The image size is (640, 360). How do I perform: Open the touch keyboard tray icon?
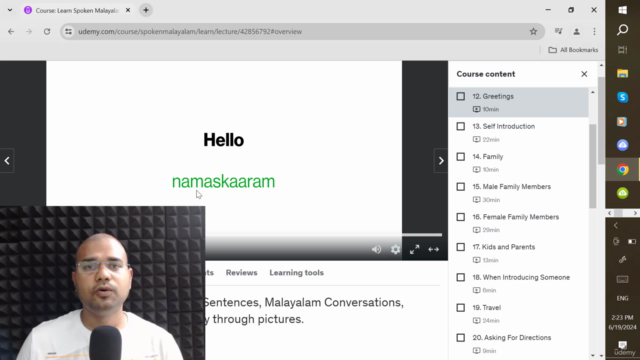click(622, 279)
